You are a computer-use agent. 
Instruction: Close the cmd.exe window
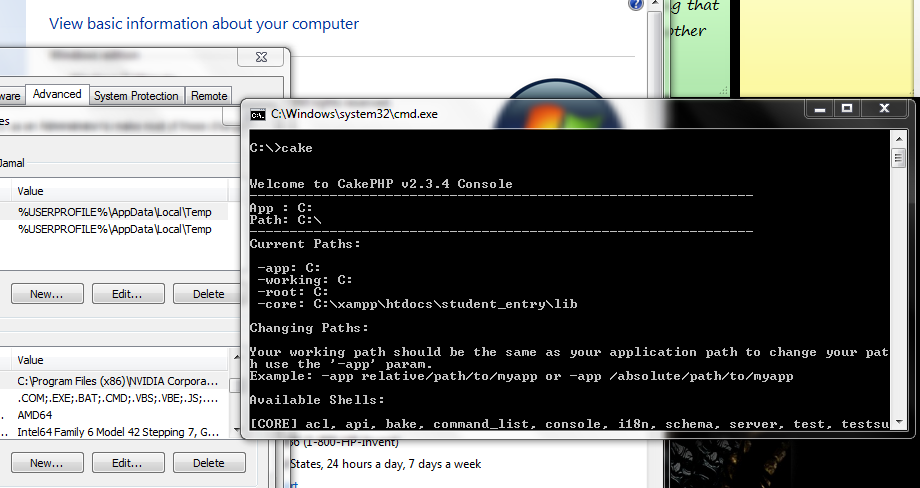click(x=884, y=109)
